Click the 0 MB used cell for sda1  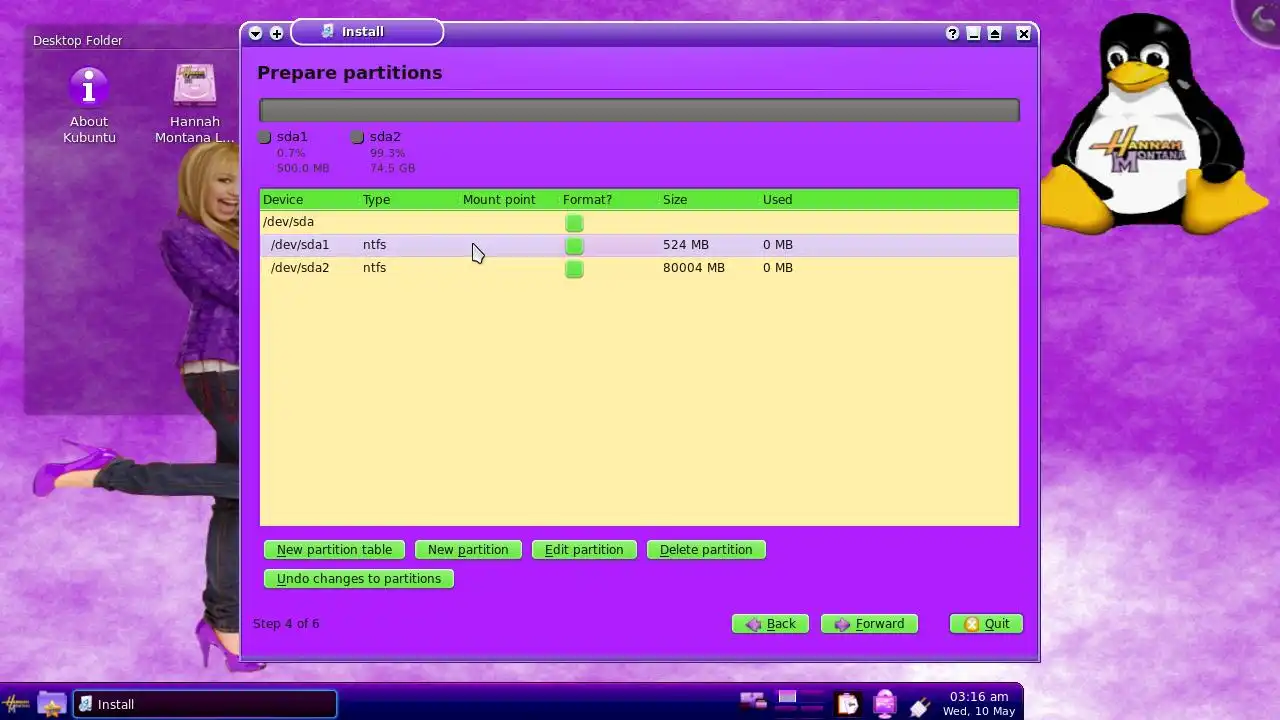point(778,245)
